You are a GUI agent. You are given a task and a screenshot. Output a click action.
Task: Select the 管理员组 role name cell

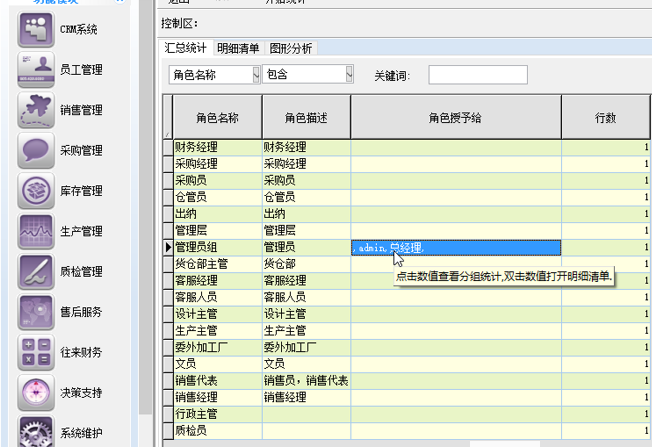click(218, 247)
